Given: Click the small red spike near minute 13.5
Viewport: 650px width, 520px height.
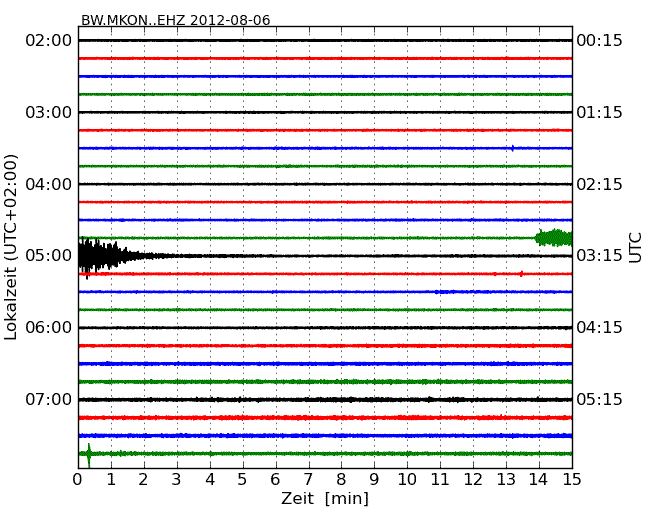Looking at the screenshot, I should tap(521, 274).
